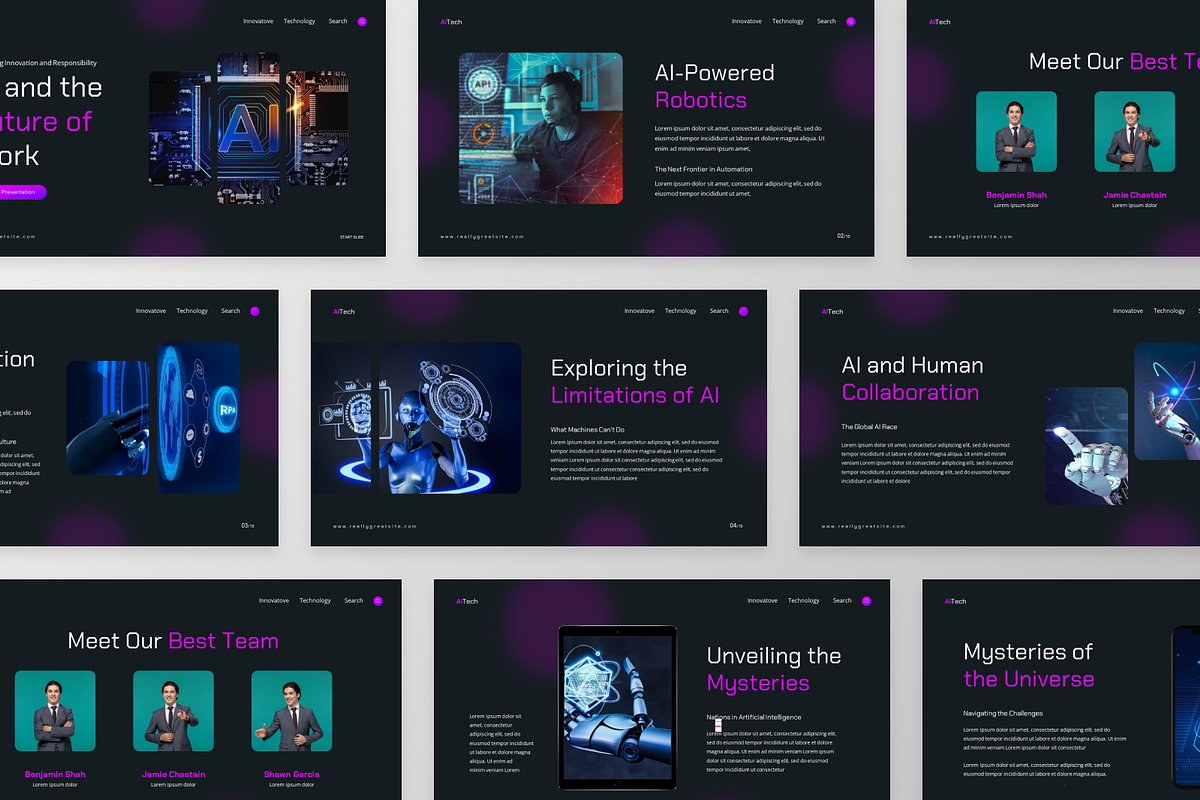Screen dimensions: 1200x800
Task: Select Search text on the AI-Powered Robotics slide
Action: [x=826, y=21]
